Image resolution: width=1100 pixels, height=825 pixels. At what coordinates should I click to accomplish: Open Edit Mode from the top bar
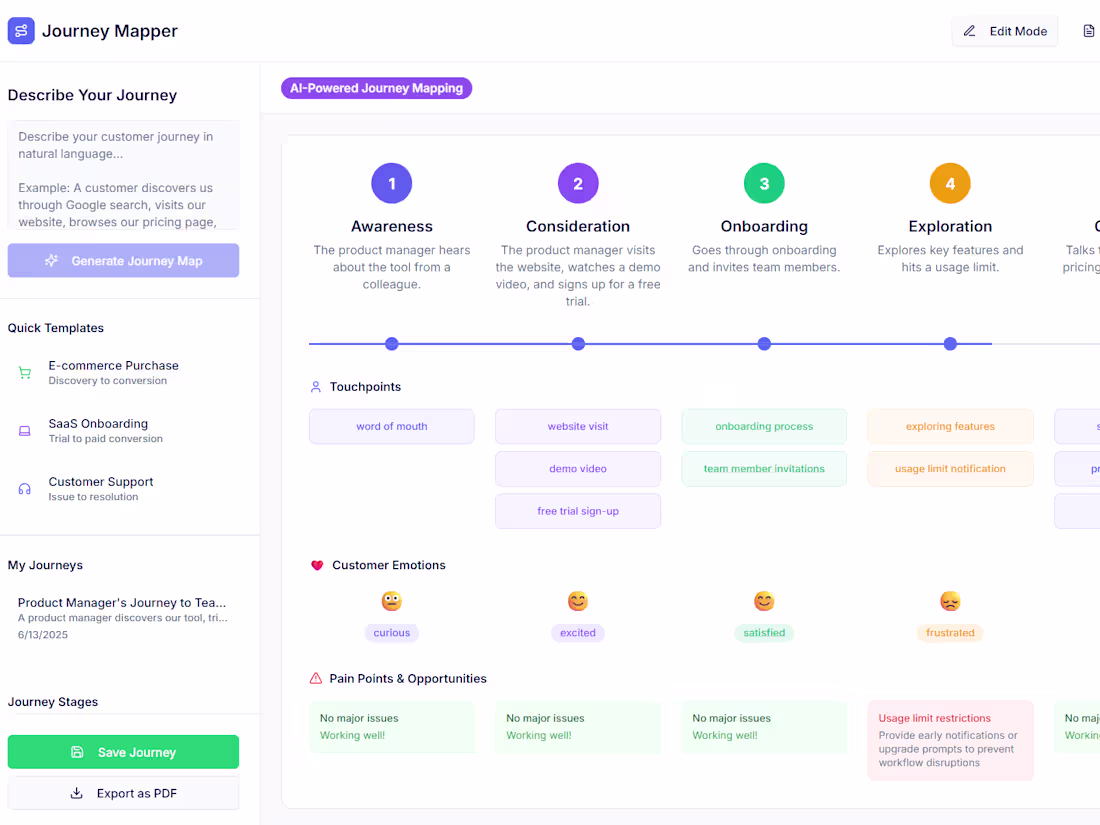click(1004, 31)
